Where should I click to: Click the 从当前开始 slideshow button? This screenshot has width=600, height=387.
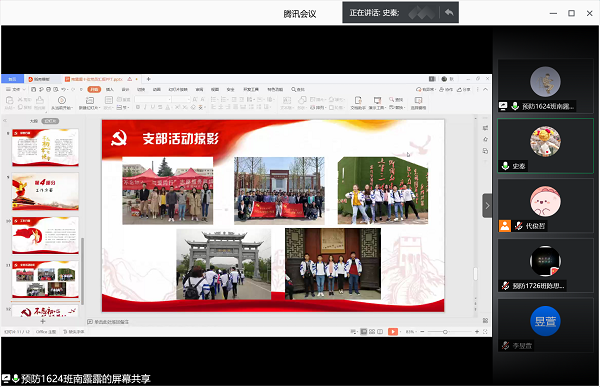[x=62, y=103]
